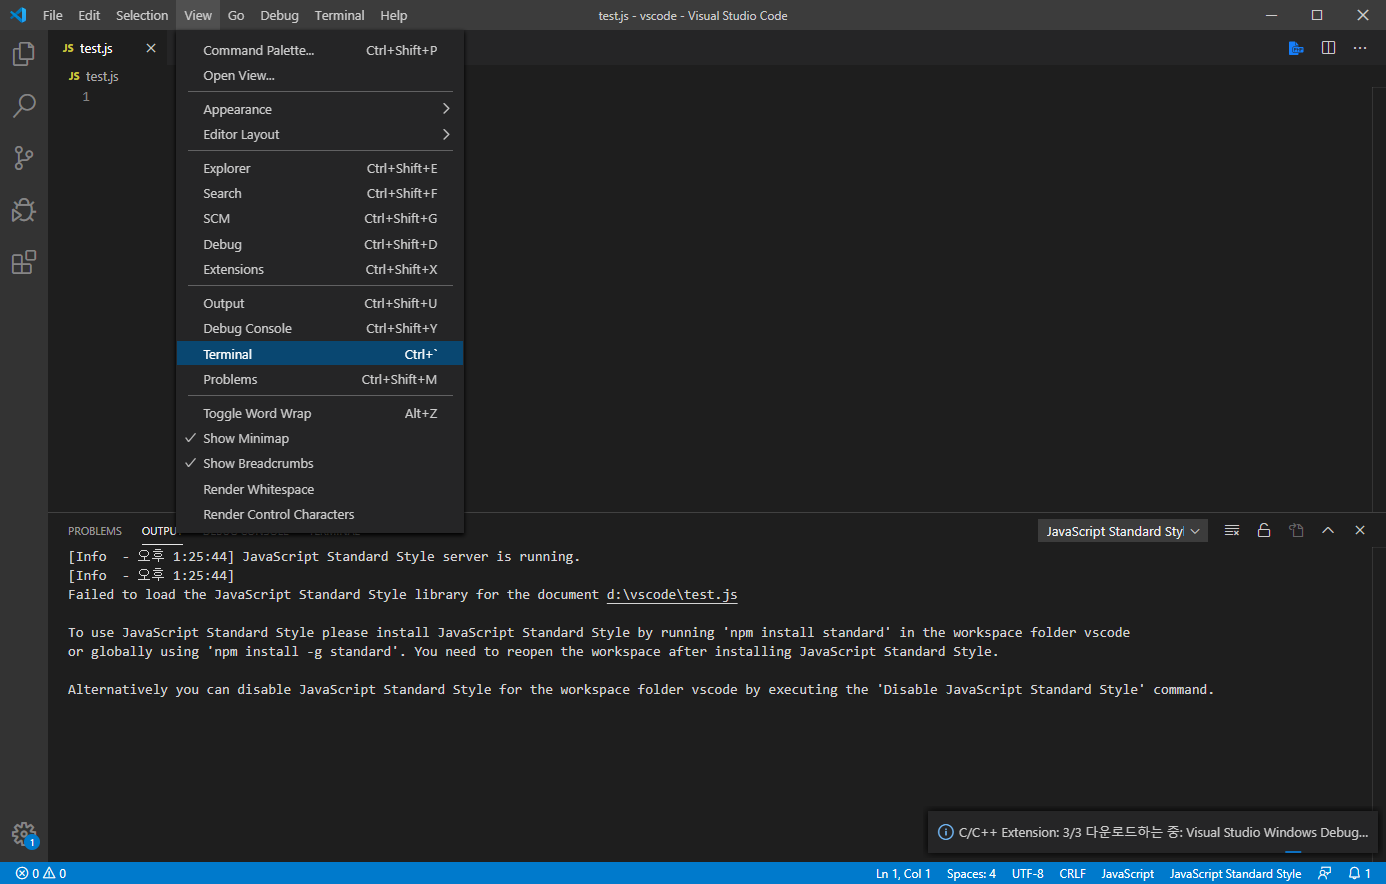The height and width of the screenshot is (884, 1386).
Task: Open the Terminal menu in menu bar
Action: (340, 15)
